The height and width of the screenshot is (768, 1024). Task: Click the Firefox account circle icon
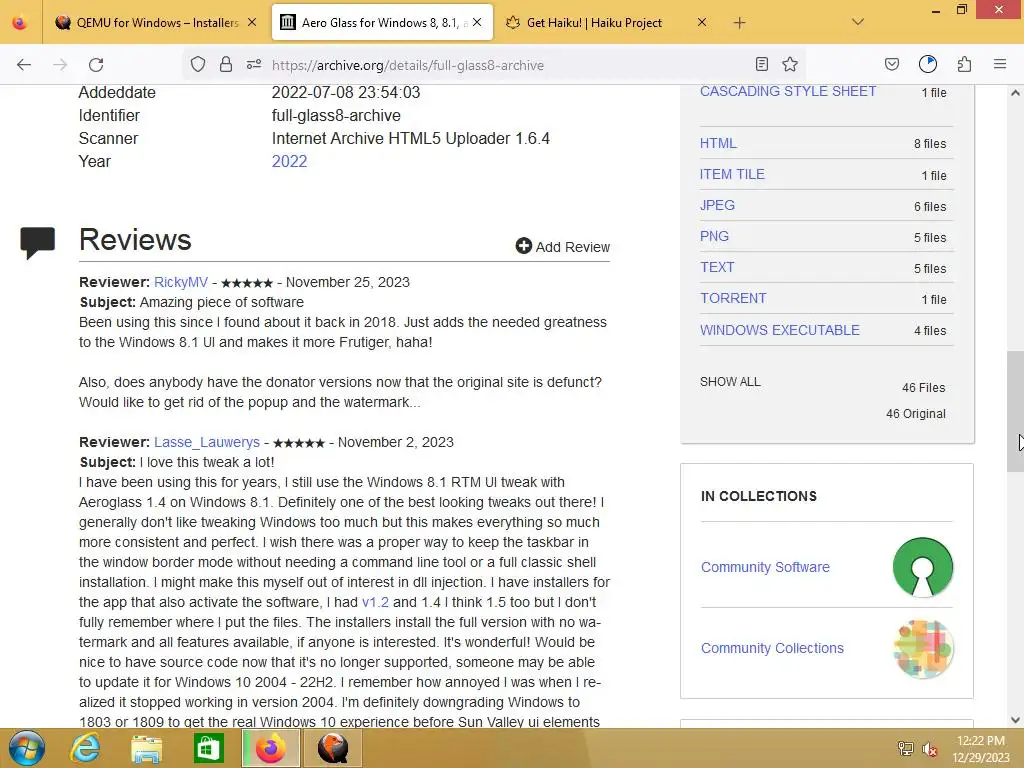click(928, 64)
